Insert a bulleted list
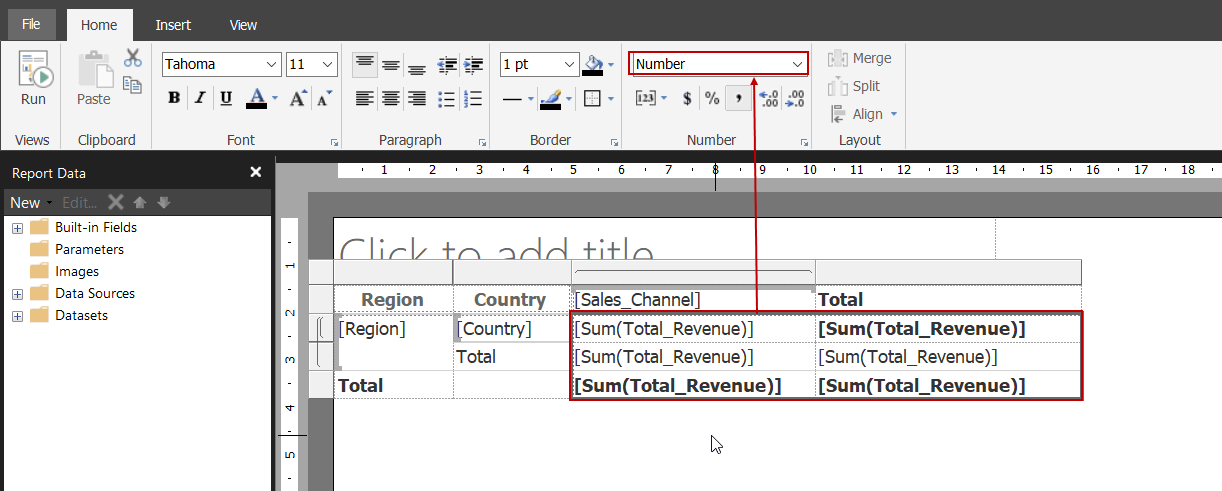Viewport: 1222px width, 491px height. [x=447, y=98]
